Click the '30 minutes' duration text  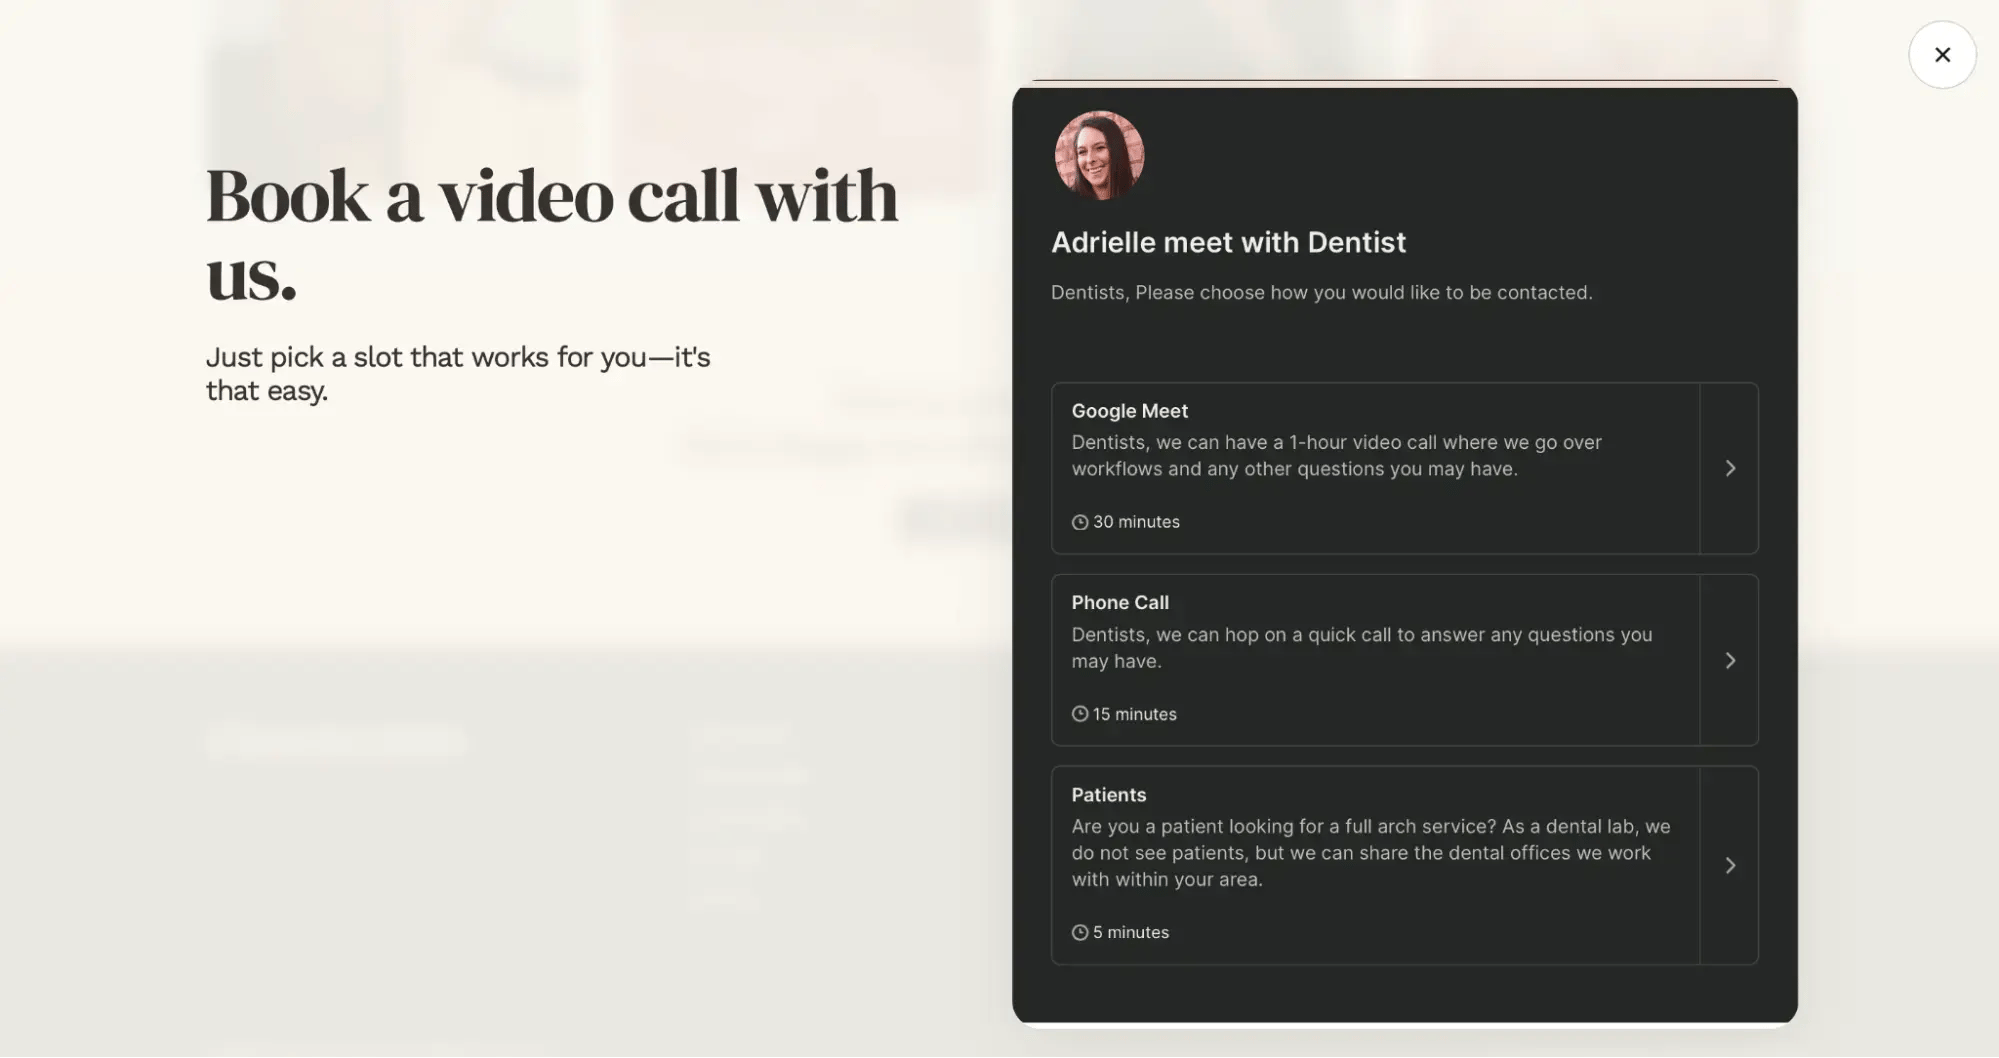pos(1136,522)
